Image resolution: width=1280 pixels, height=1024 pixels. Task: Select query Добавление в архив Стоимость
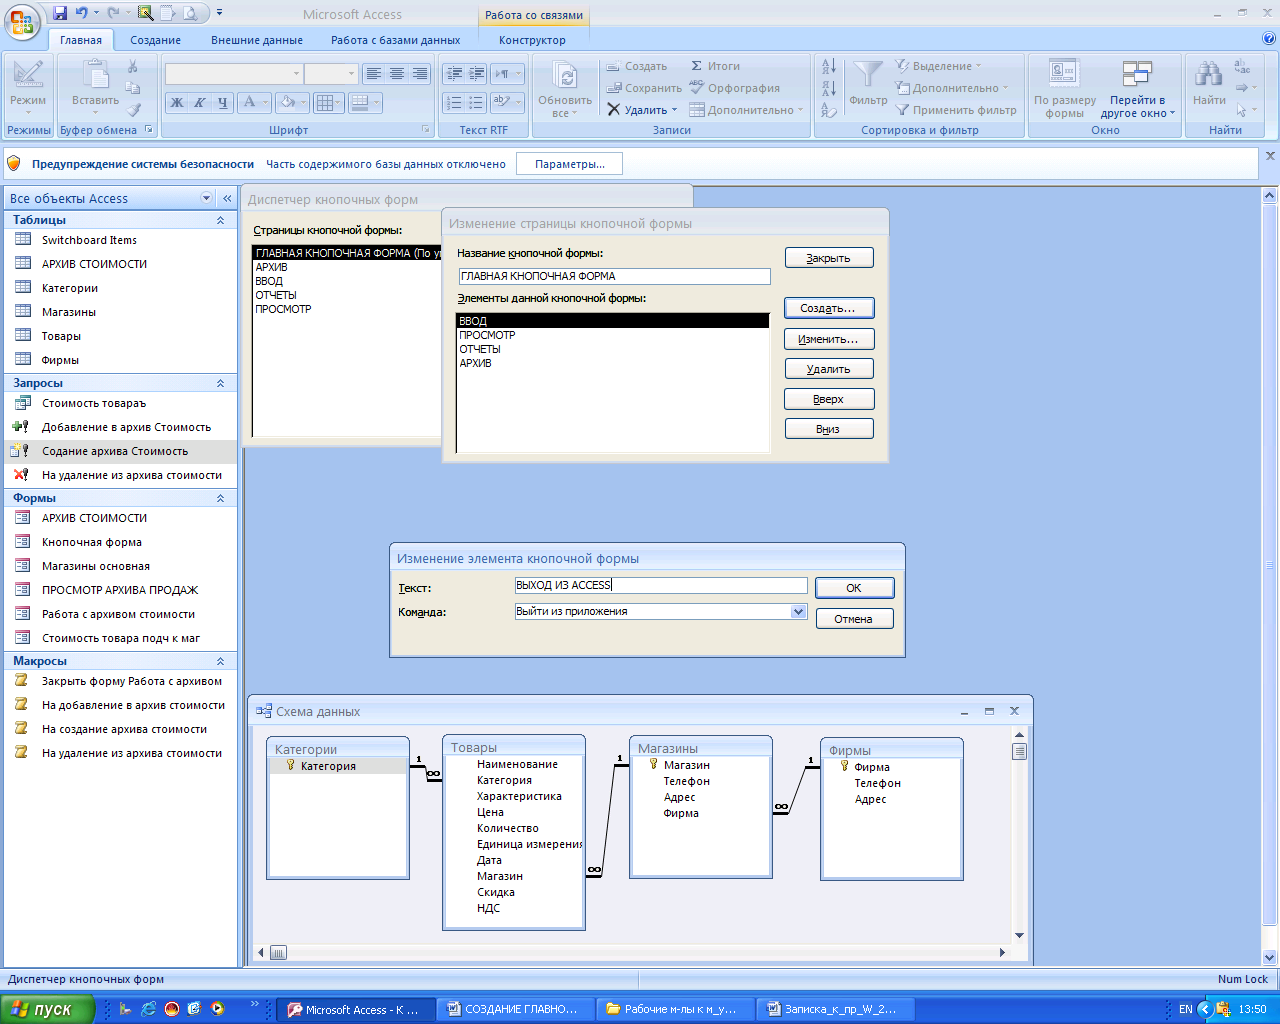[x=120, y=427]
